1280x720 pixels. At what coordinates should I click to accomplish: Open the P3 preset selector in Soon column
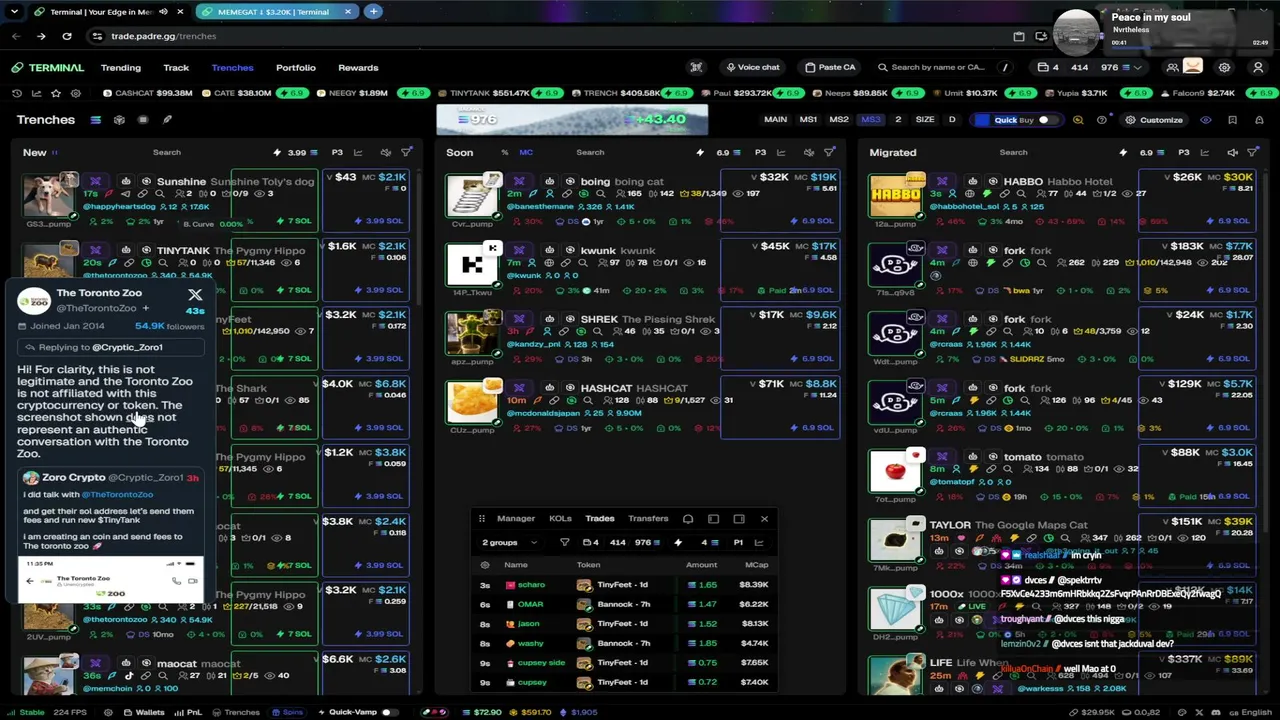pos(760,153)
